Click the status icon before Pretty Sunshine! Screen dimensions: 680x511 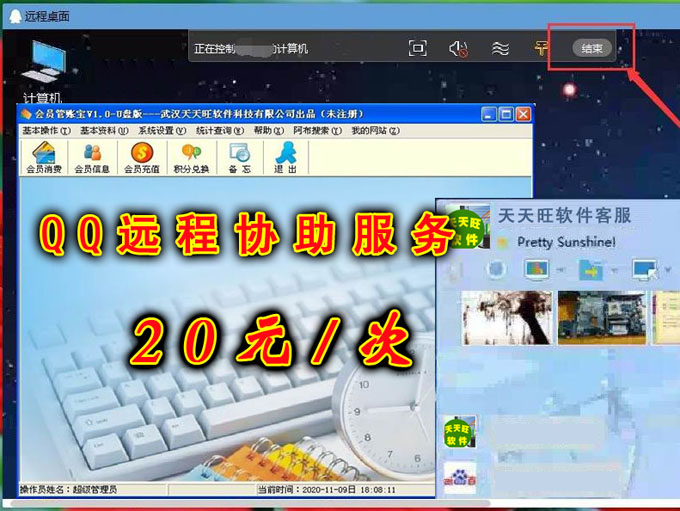click(x=503, y=242)
